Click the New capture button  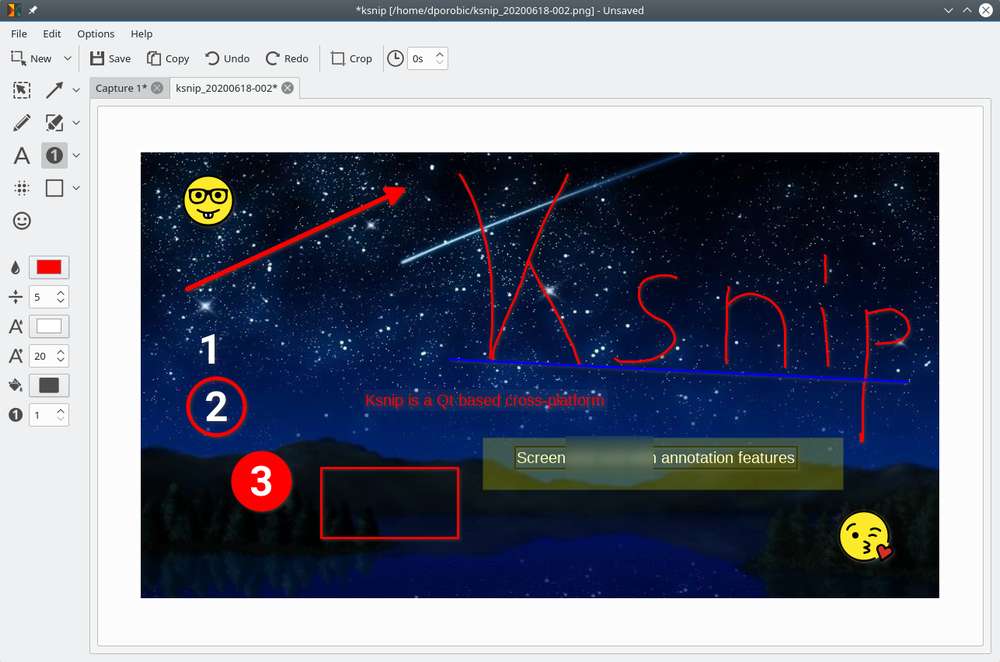coord(31,59)
